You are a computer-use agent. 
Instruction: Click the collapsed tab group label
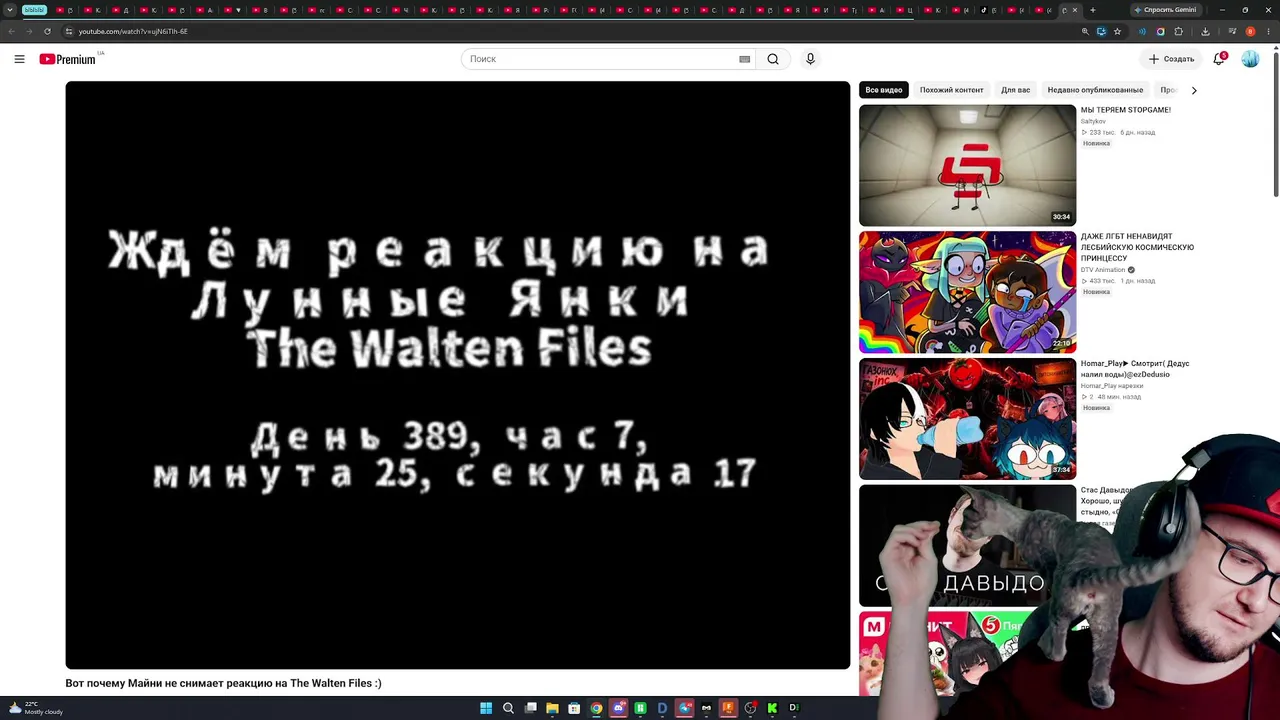click(35, 10)
